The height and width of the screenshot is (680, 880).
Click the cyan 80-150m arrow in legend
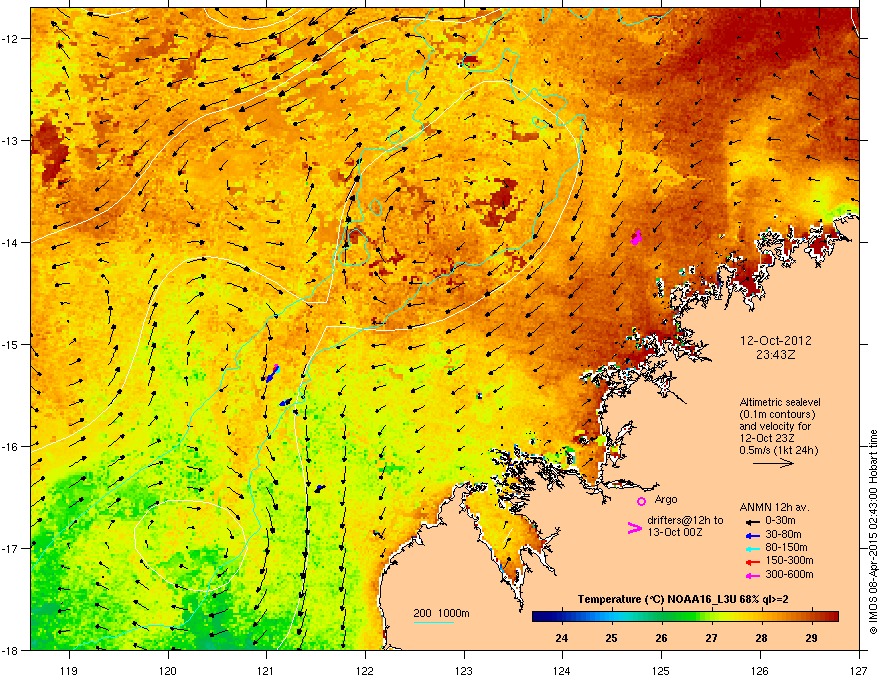pos(752,548)
